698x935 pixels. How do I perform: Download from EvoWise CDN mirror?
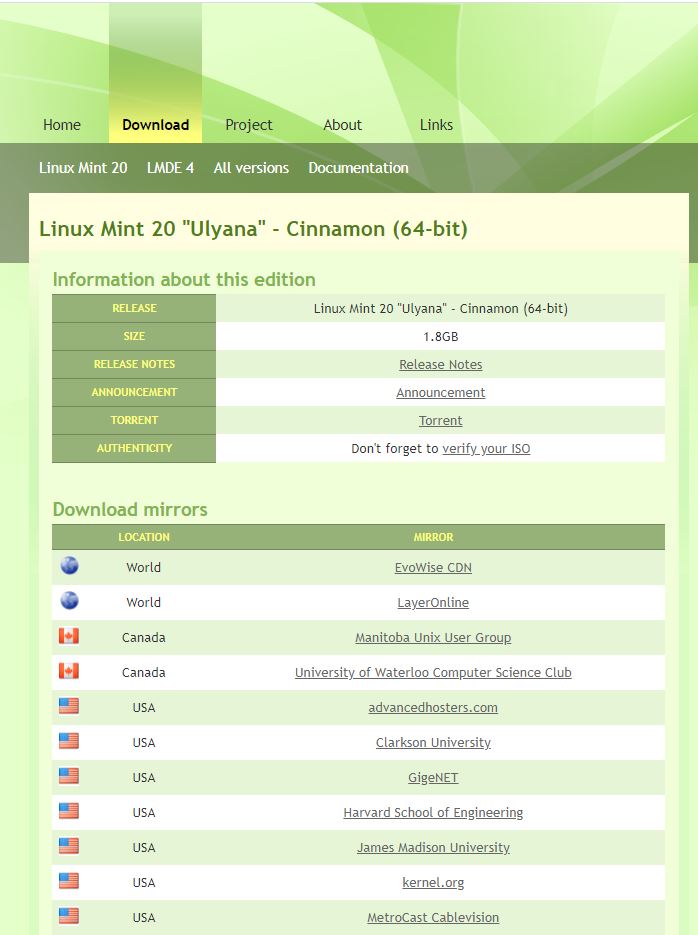433,567
